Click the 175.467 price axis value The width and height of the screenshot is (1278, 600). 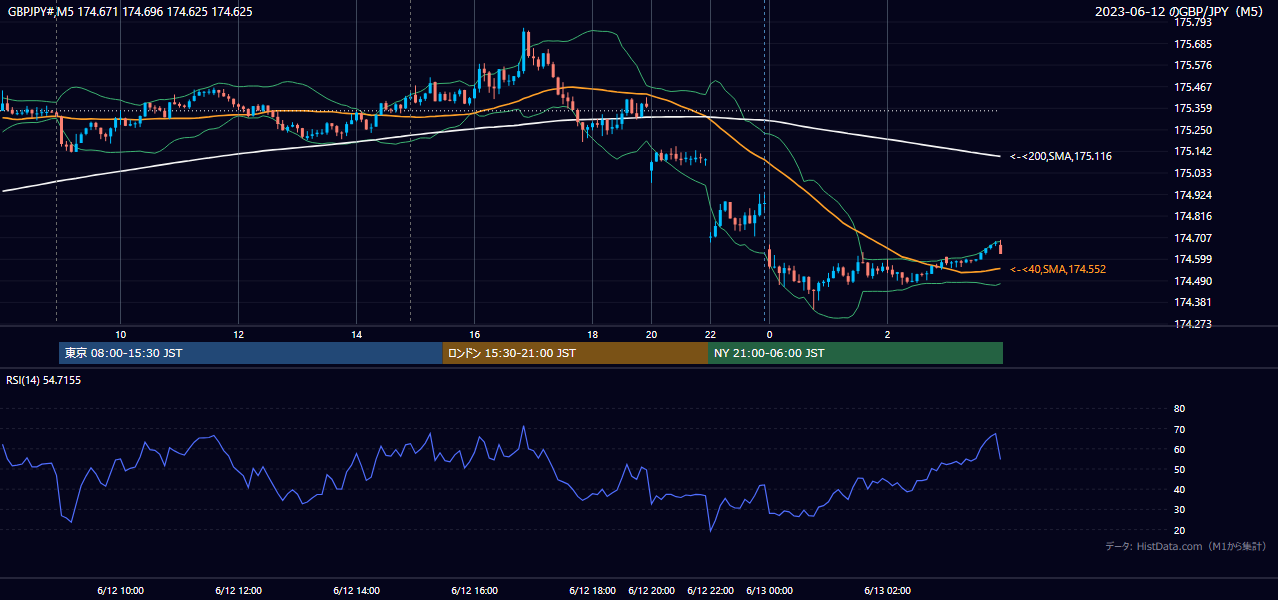click(1192, 87)
